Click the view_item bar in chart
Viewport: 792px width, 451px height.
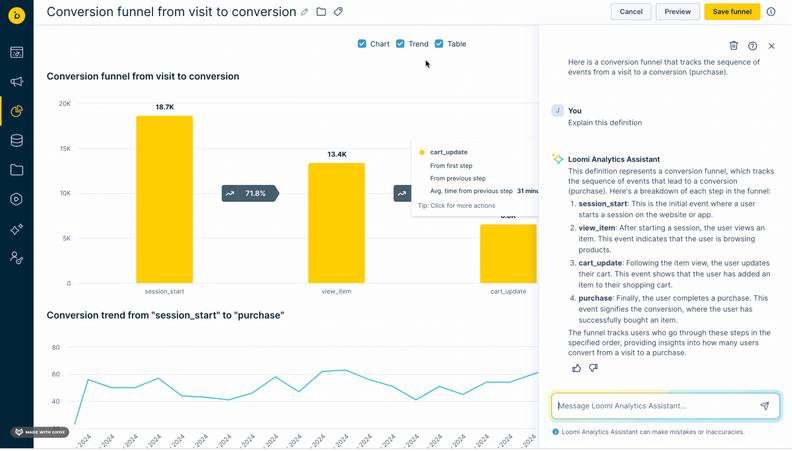[x=336, y=223]
